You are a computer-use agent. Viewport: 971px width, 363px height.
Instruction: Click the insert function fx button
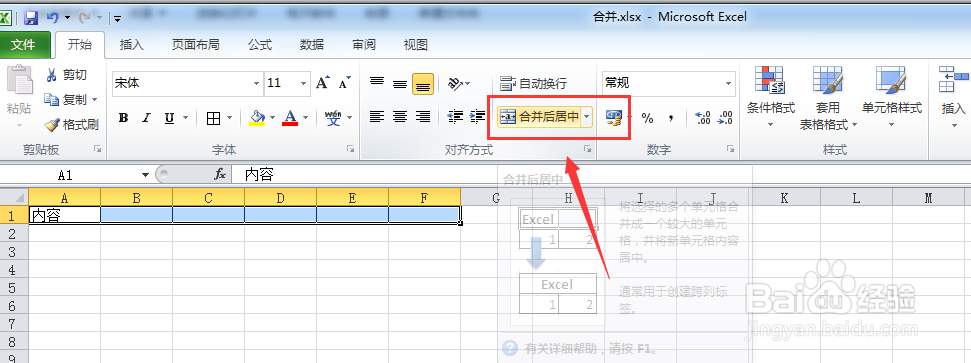[220, 175]
